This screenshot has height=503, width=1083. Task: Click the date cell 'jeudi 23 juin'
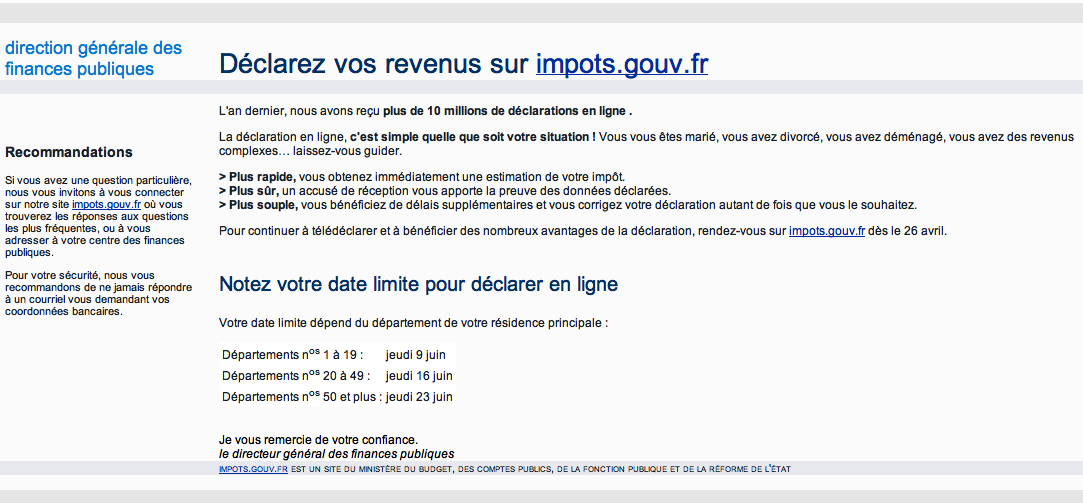tap(419, 397)
